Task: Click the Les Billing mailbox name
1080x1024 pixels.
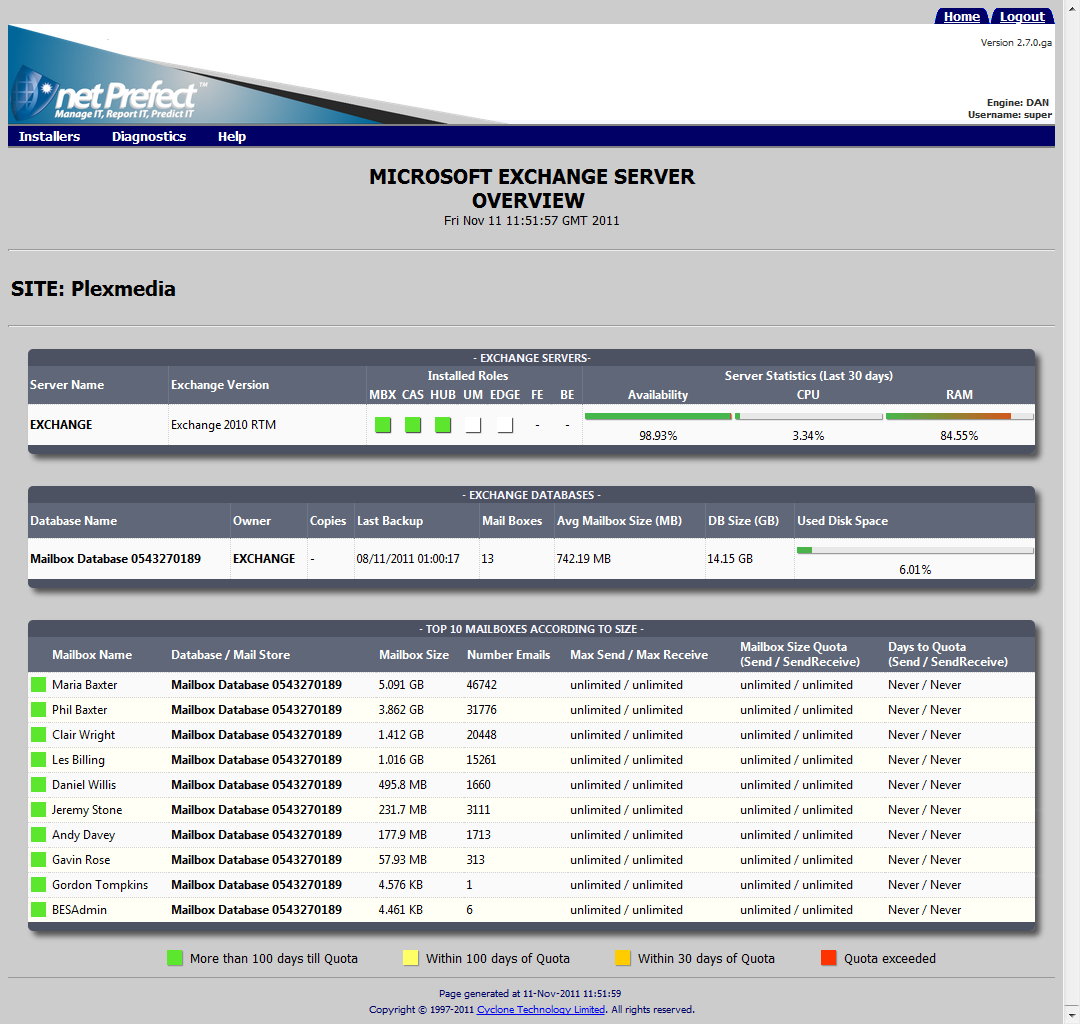Action: tap(78, 760)
